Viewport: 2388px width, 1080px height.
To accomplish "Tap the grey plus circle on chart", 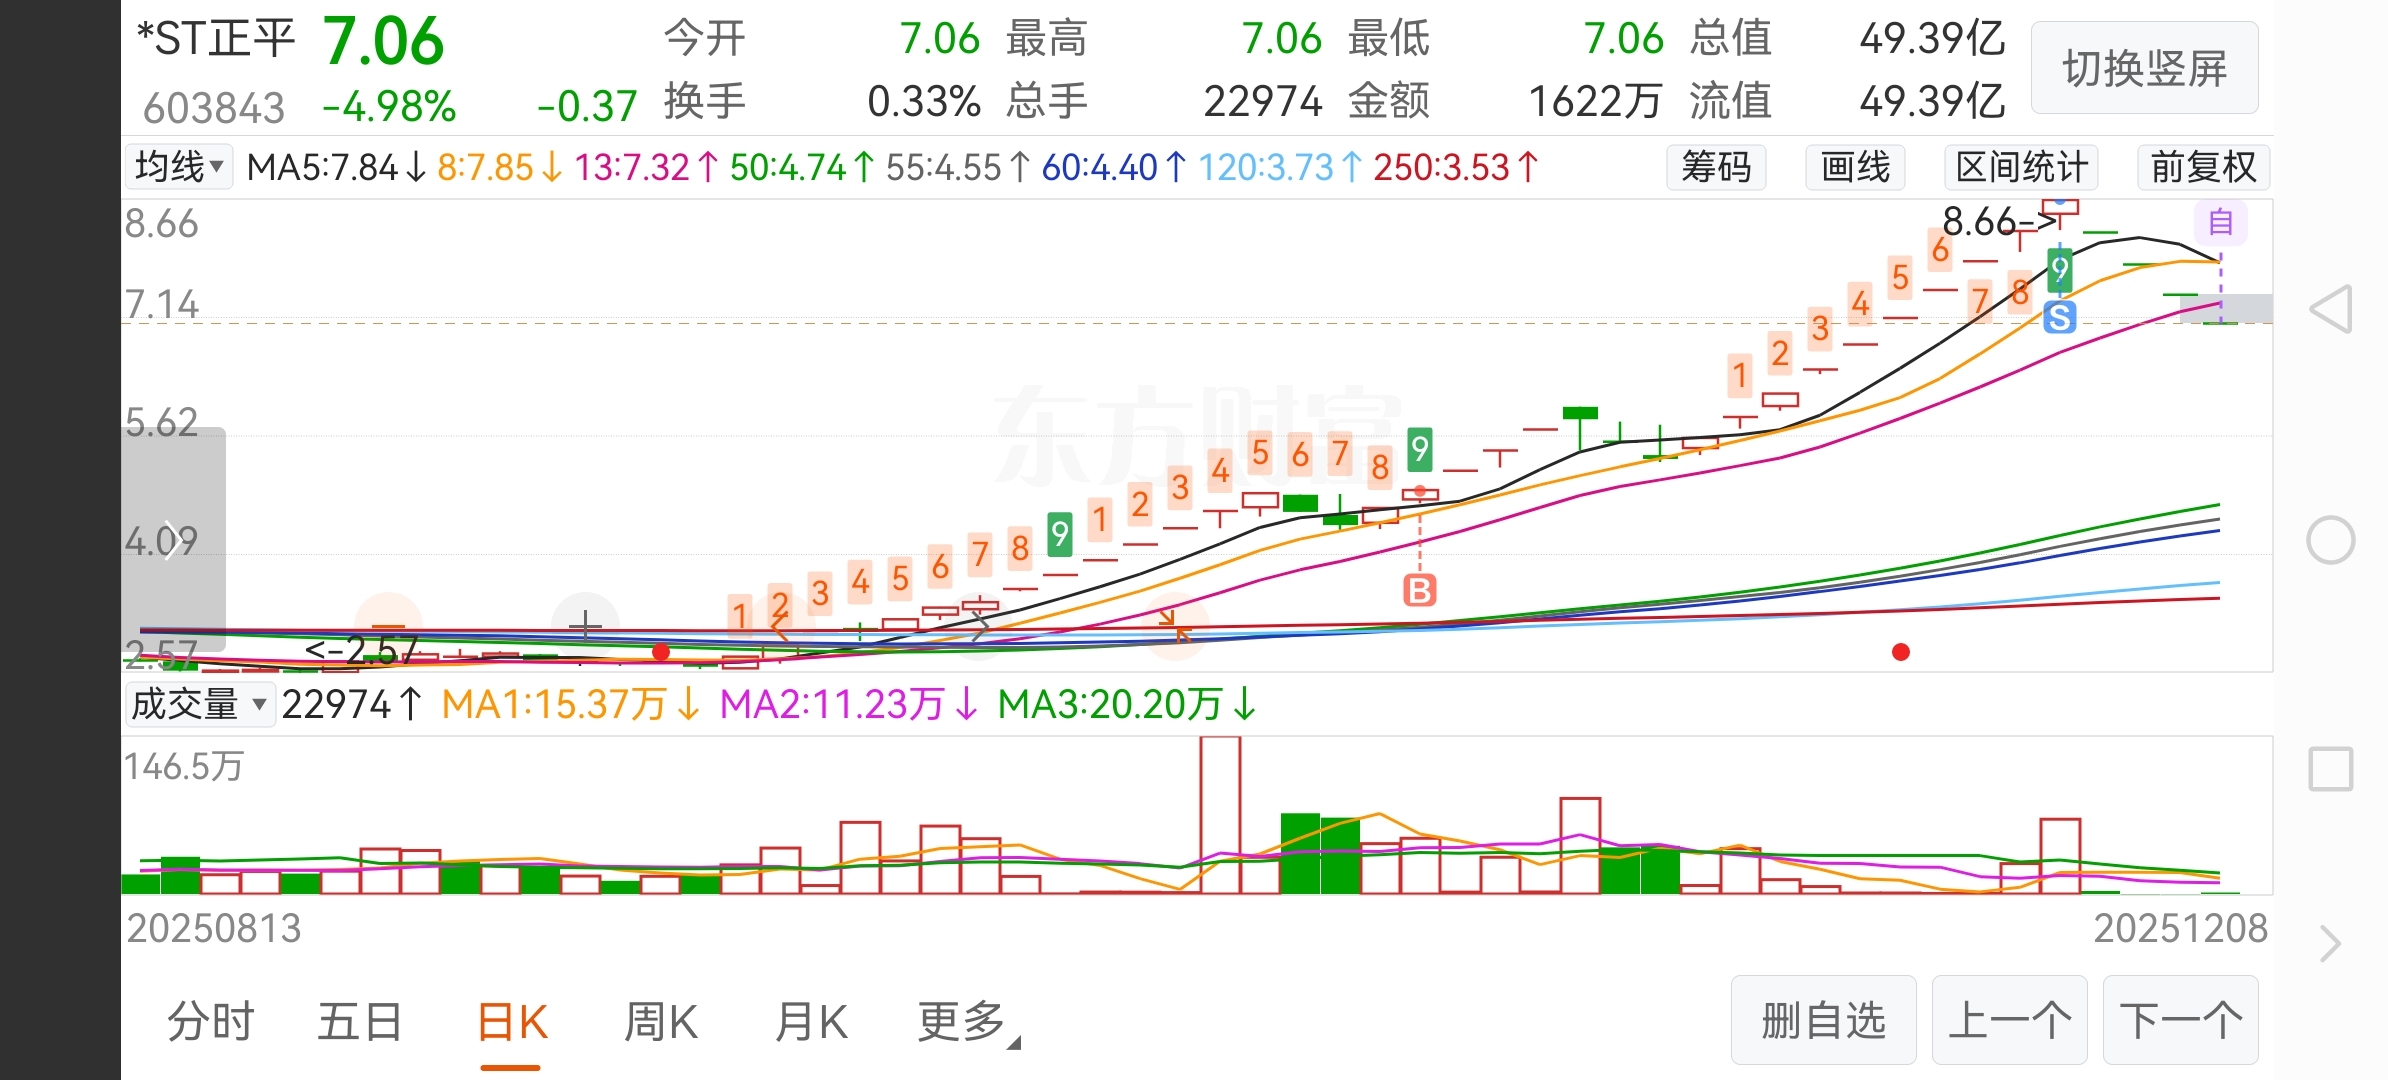I will point(585,627).
